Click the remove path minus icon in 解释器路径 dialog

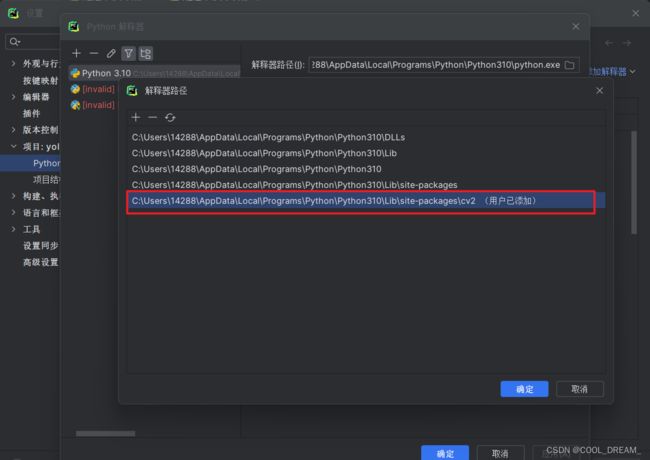[x=153, y=117]
